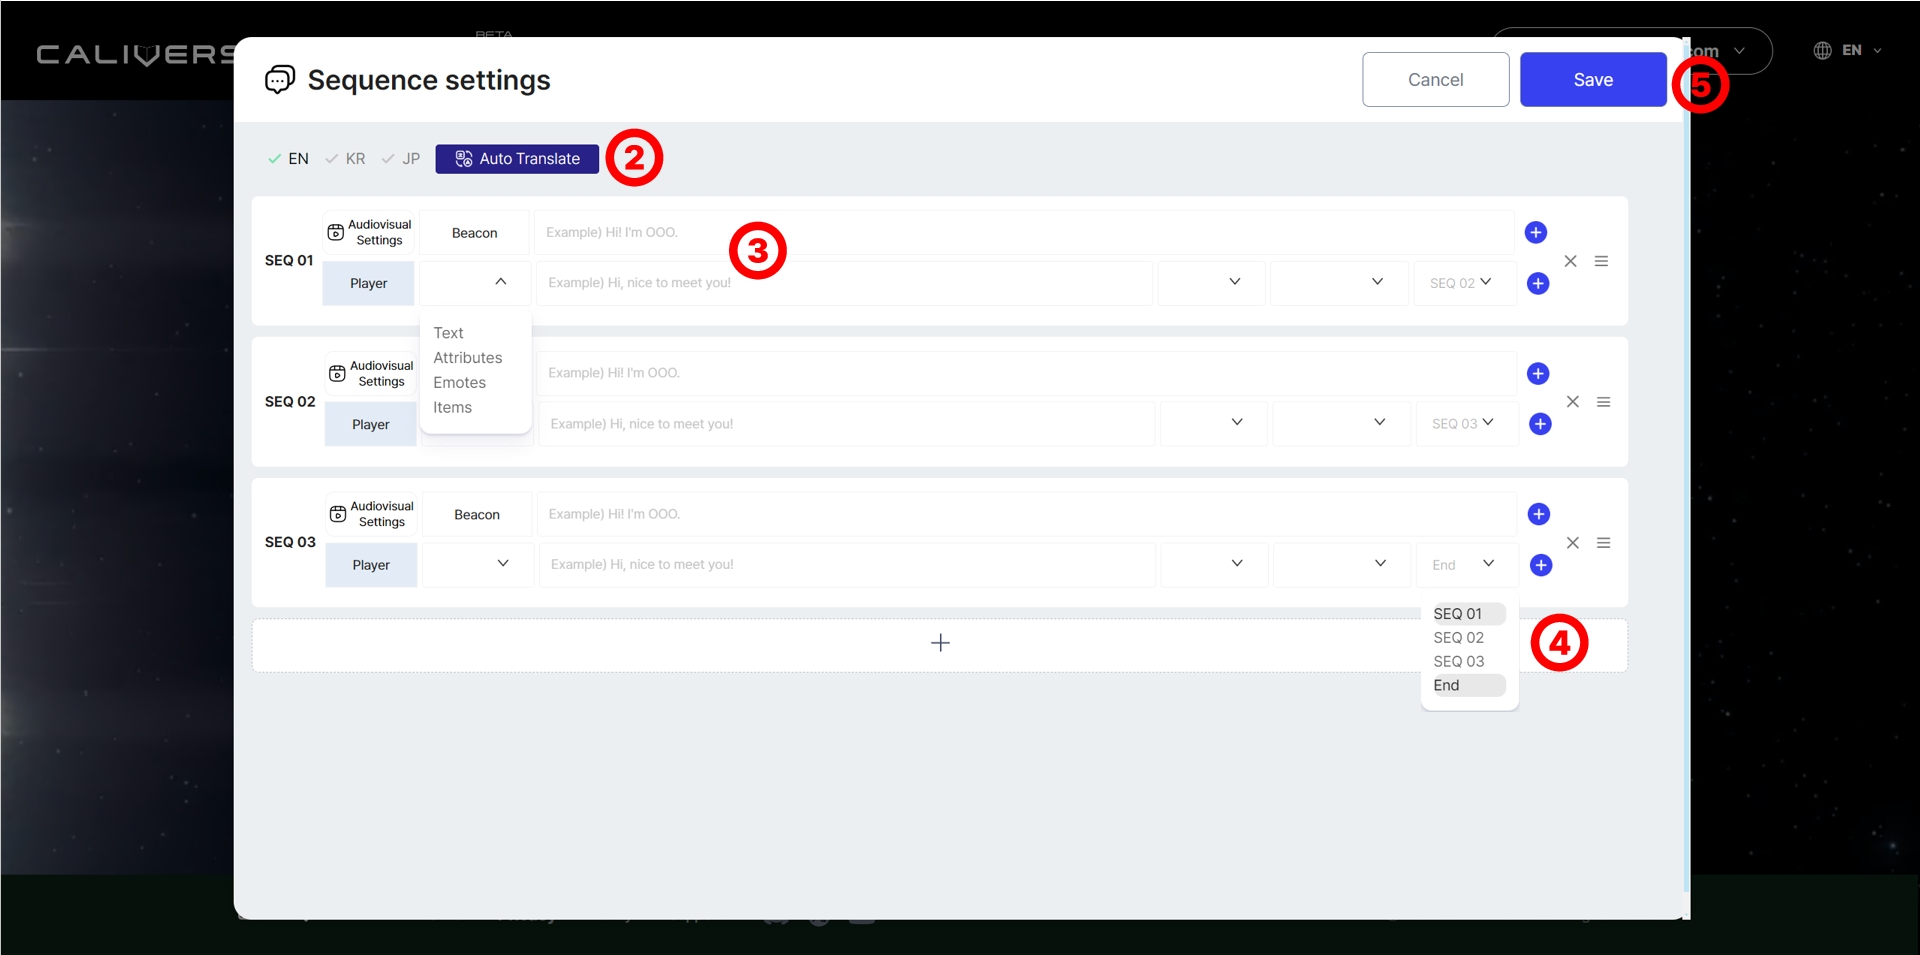Select SEQ 02 in the next-sequence list

click(1458, 638)
